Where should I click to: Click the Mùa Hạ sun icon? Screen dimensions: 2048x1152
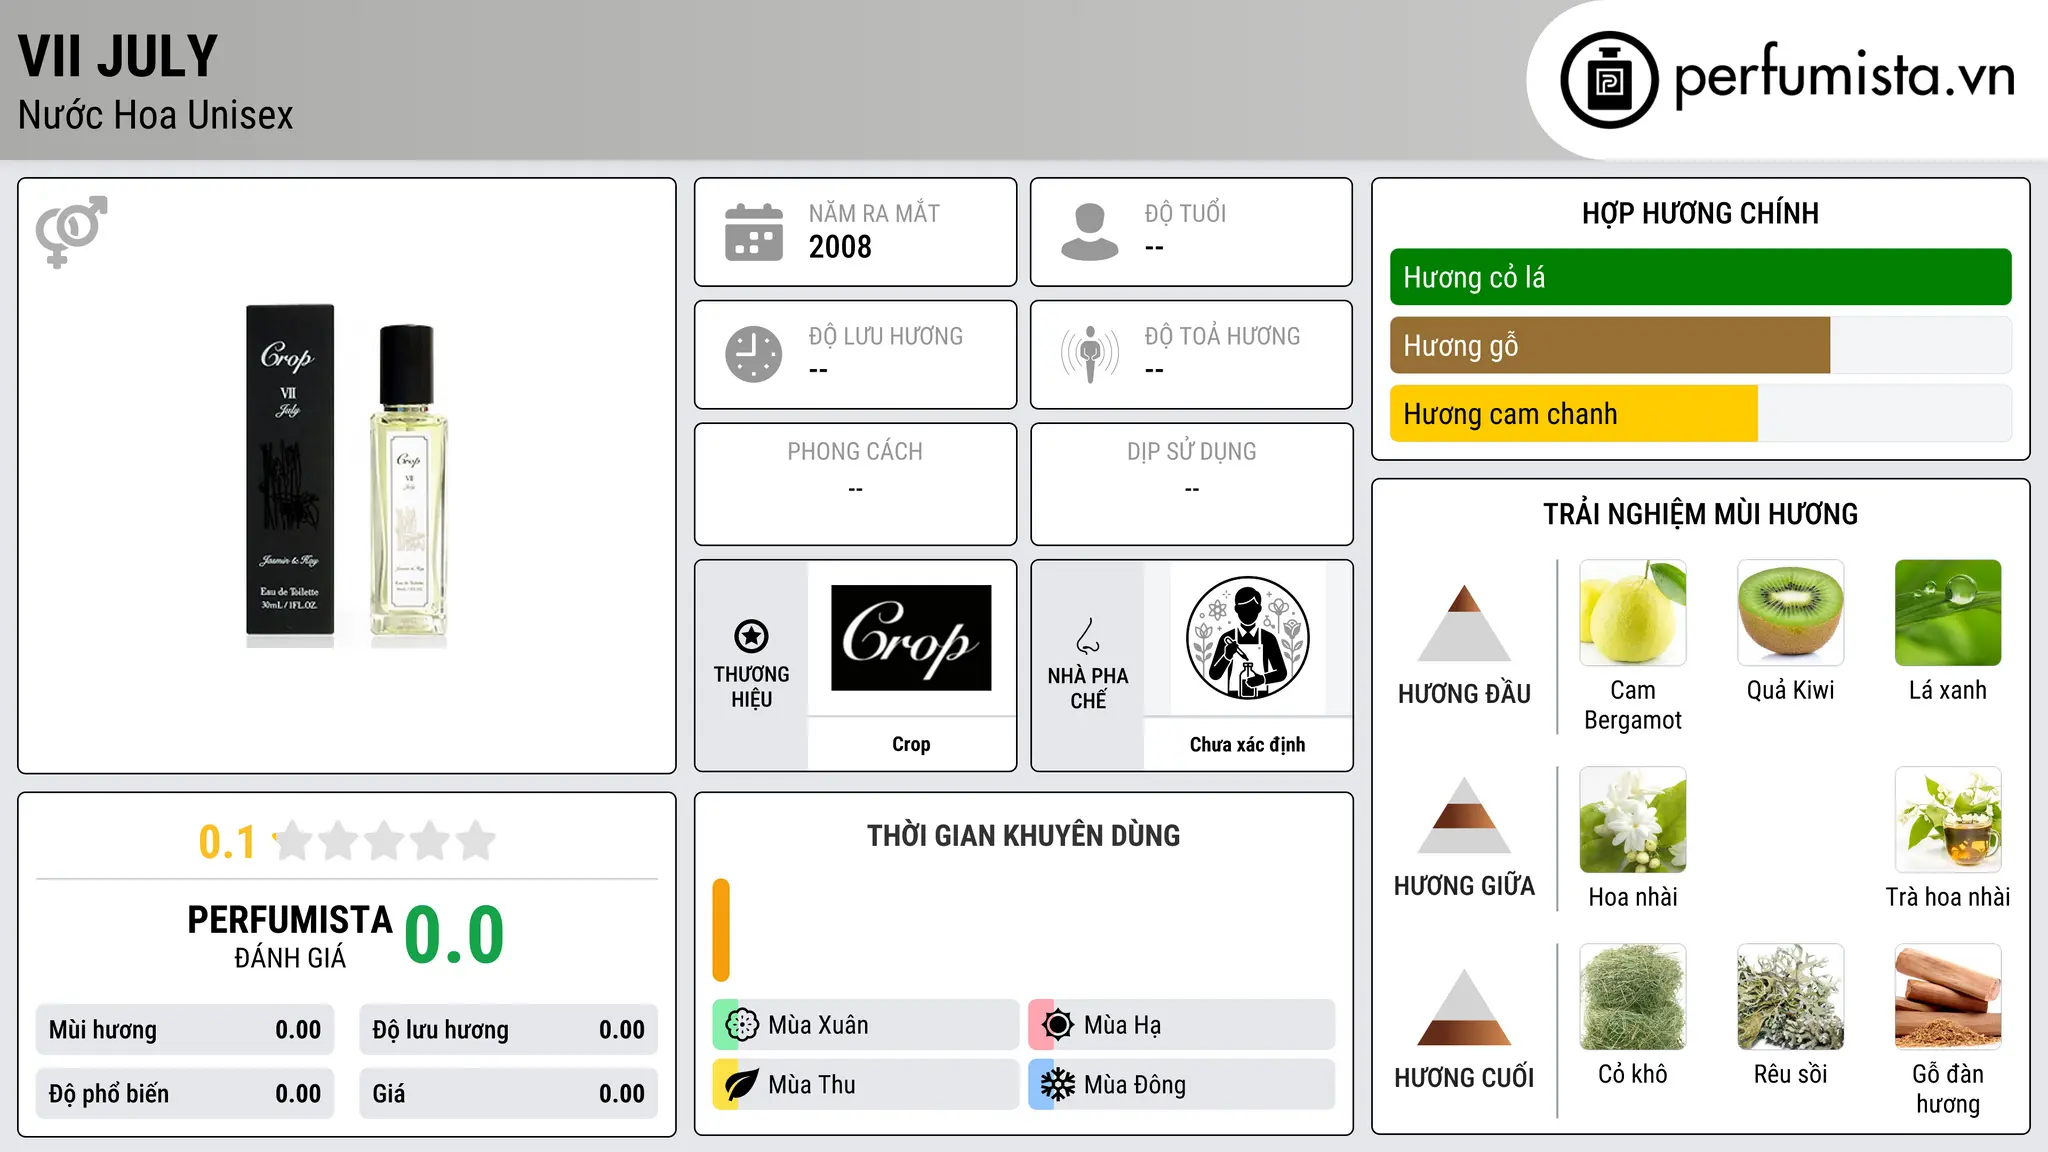[x=1058, y=1025]
